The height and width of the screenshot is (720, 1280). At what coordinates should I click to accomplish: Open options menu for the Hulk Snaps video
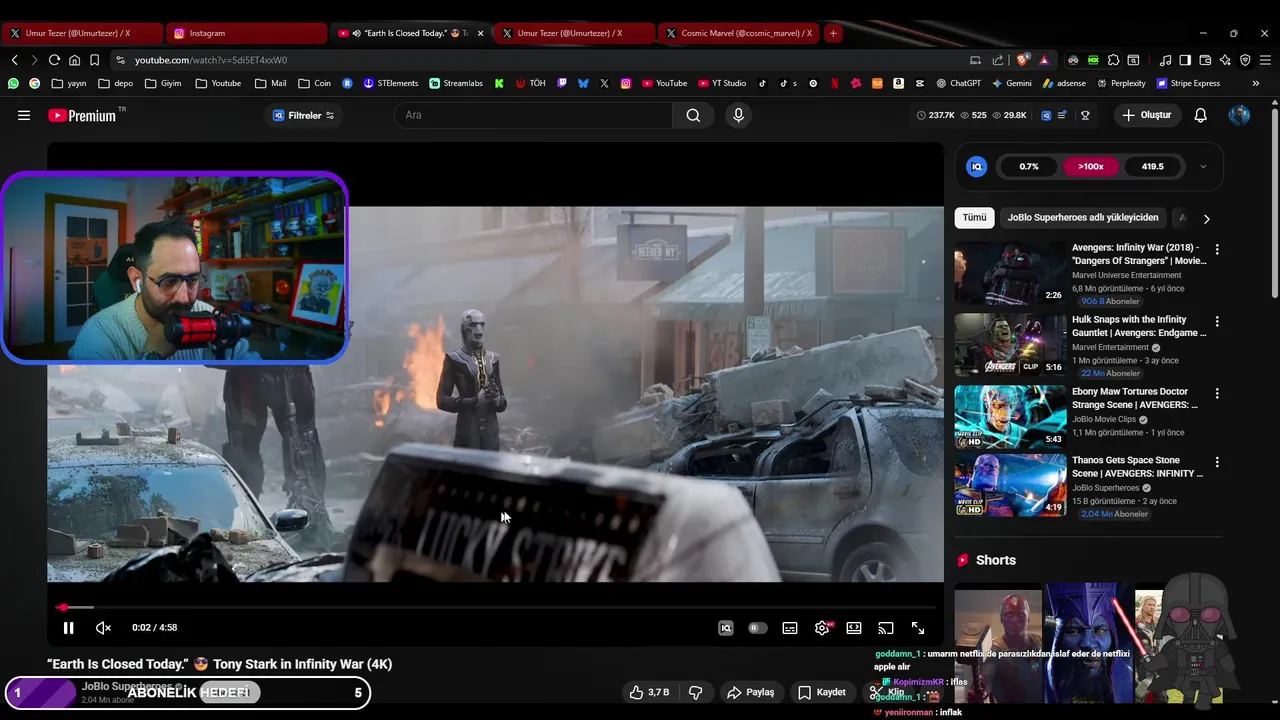(x=1217, y=322)
